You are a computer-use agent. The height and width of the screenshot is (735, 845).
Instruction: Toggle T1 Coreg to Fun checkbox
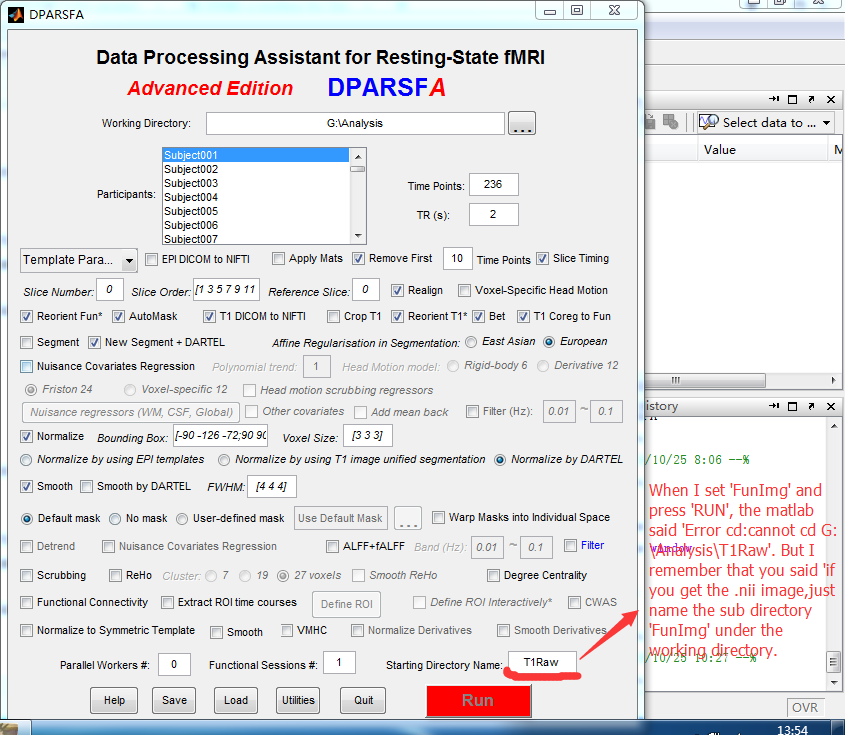click(523, 316)
